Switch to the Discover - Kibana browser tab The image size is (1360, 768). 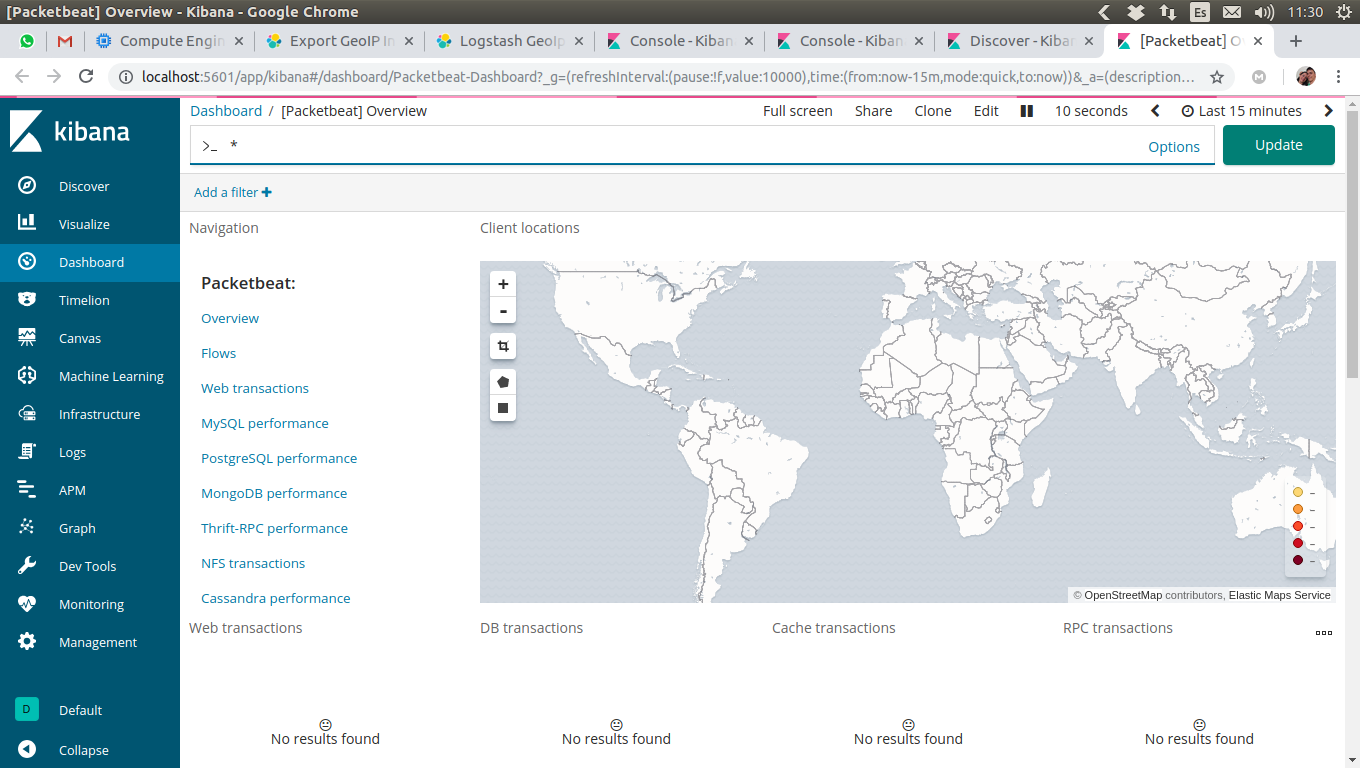pyautogui.click(x=1020, y=41)
